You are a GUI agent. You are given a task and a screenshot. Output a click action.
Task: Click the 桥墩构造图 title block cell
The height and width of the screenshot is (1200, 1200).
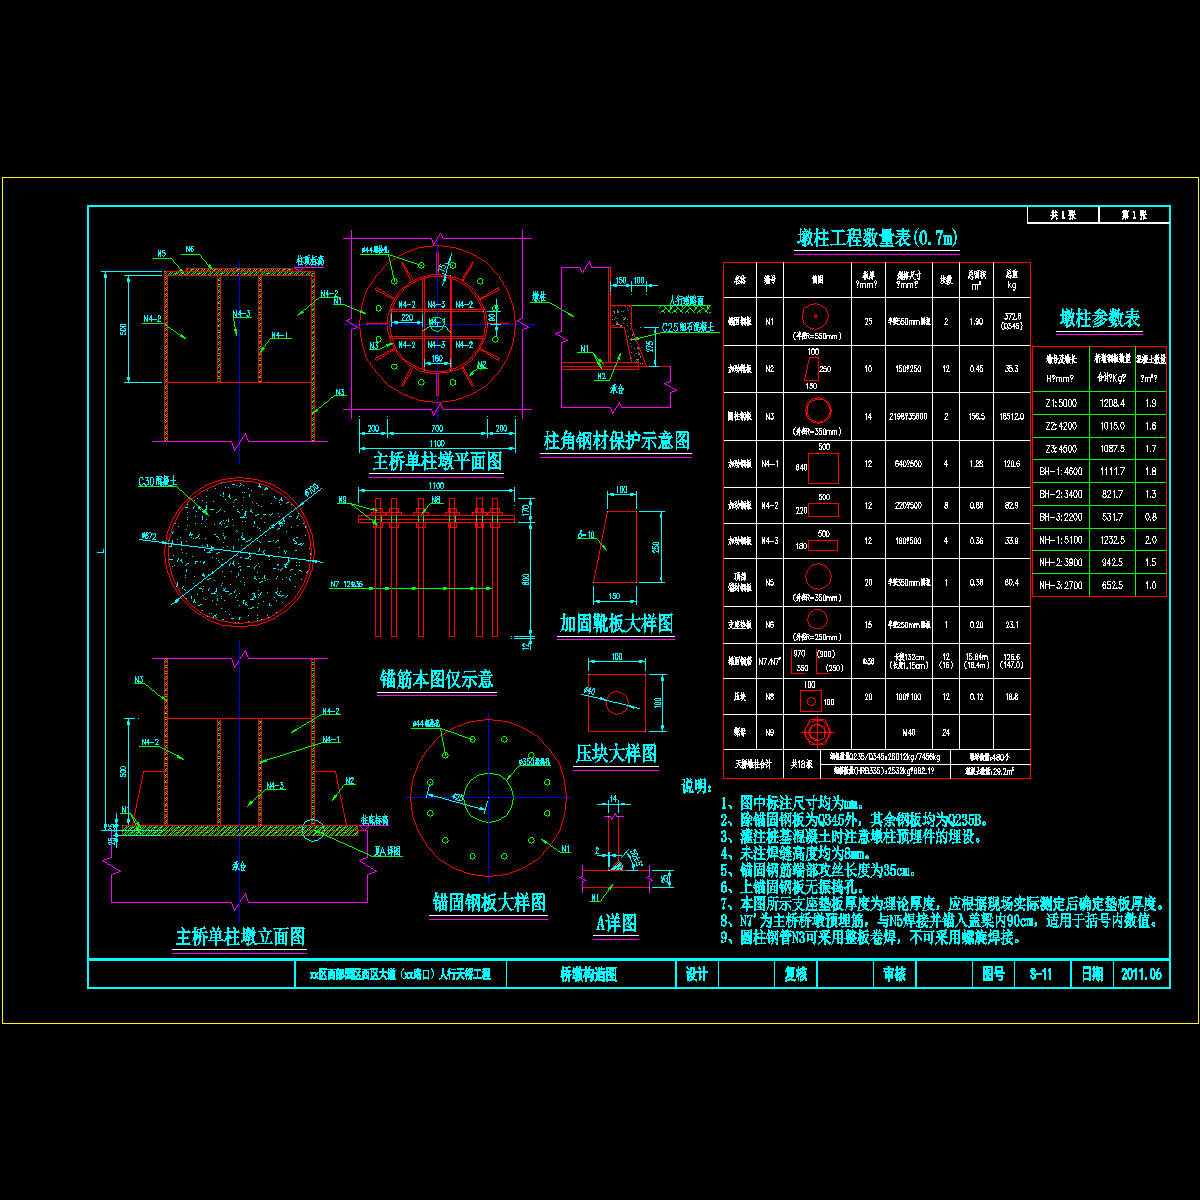pos(587,974)
